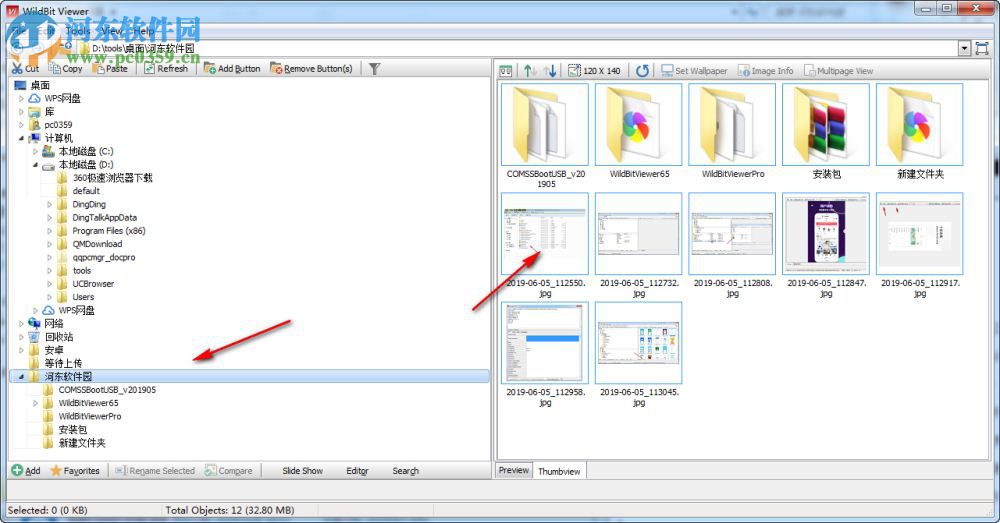Switch to the Preview tab
Screen dimensions: 1000x523
[513, 470]
